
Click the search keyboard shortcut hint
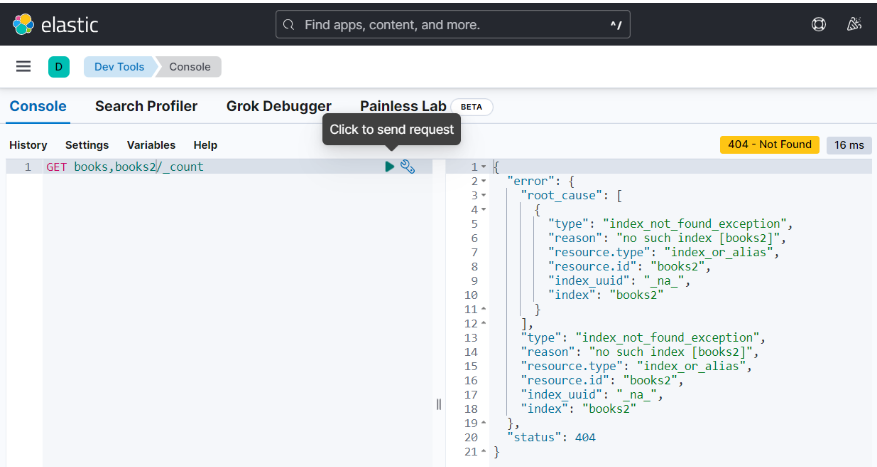616,25
